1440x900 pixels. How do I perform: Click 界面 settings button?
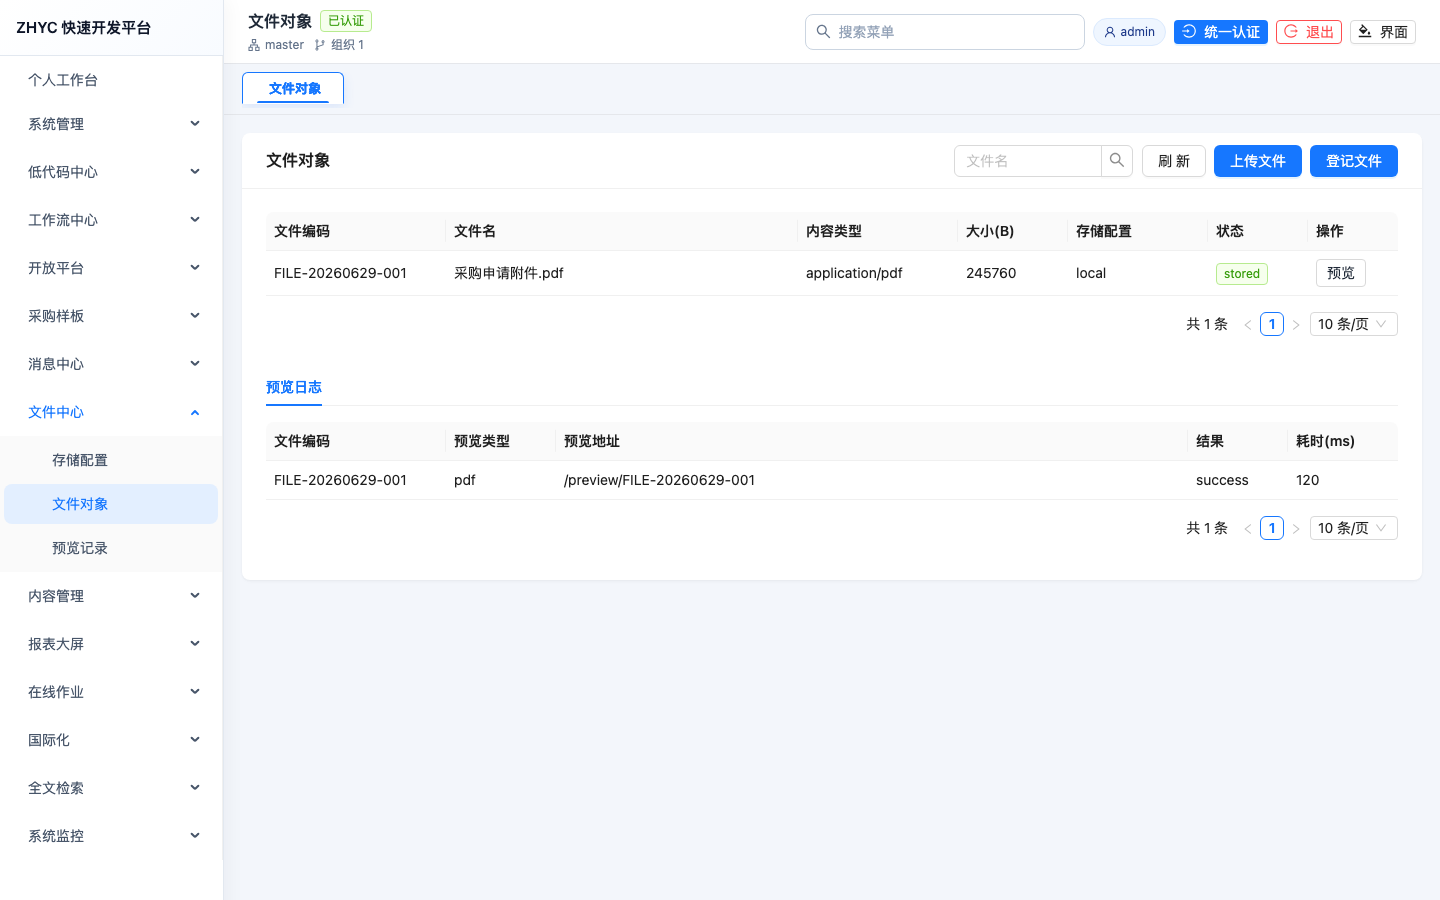[1383, 32]
